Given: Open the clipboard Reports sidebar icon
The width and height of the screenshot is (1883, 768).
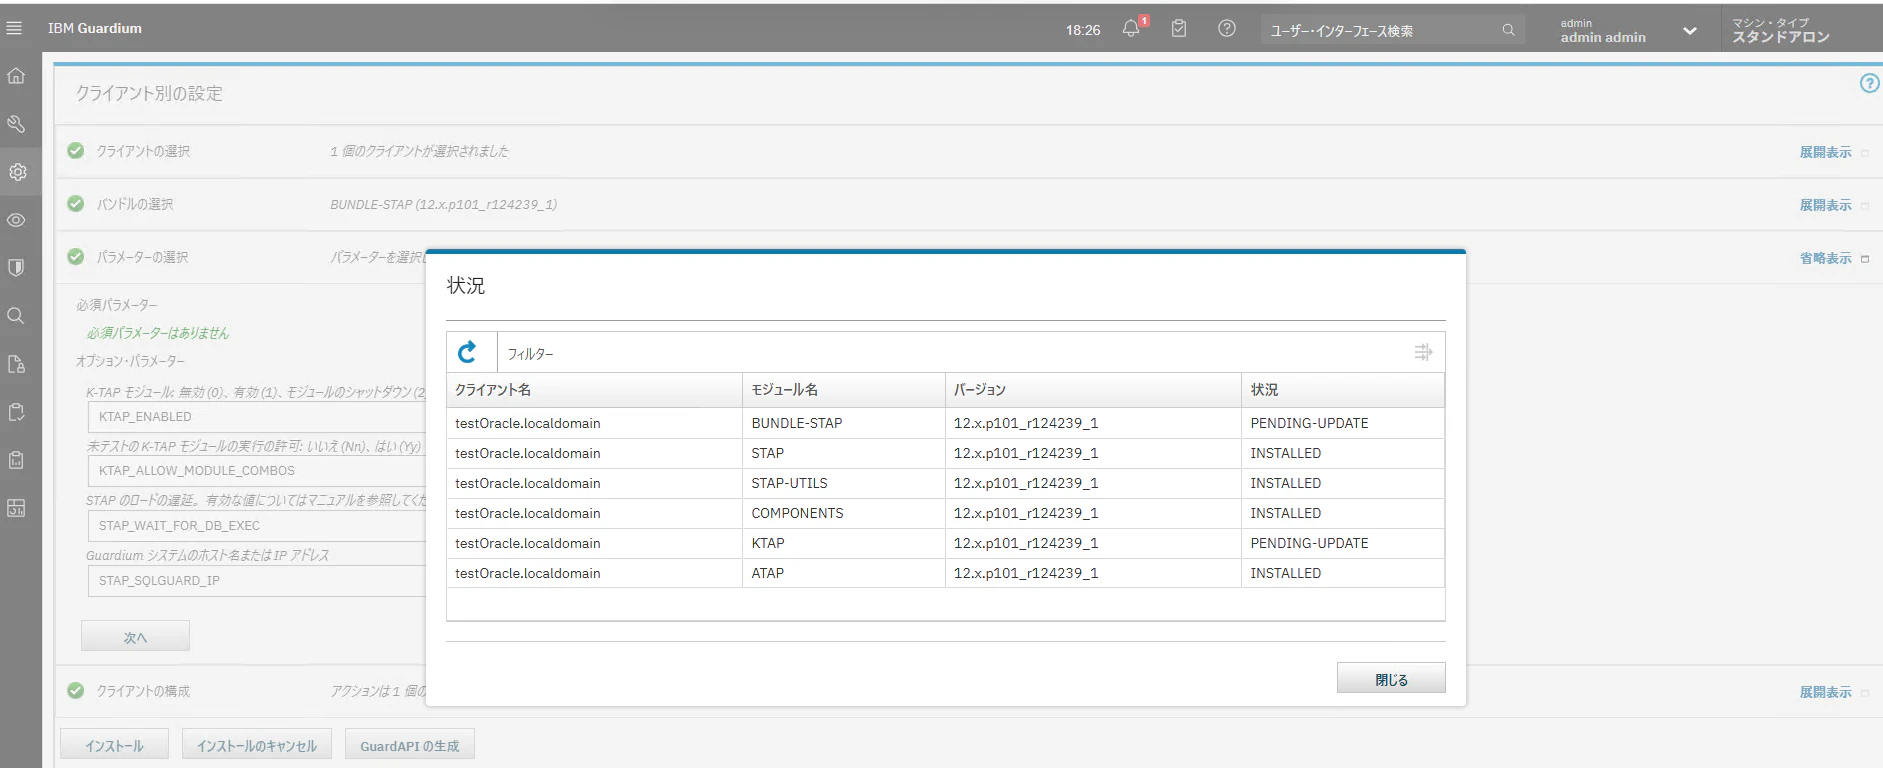Looking at the screenshot, I should [x=16, y=412].
